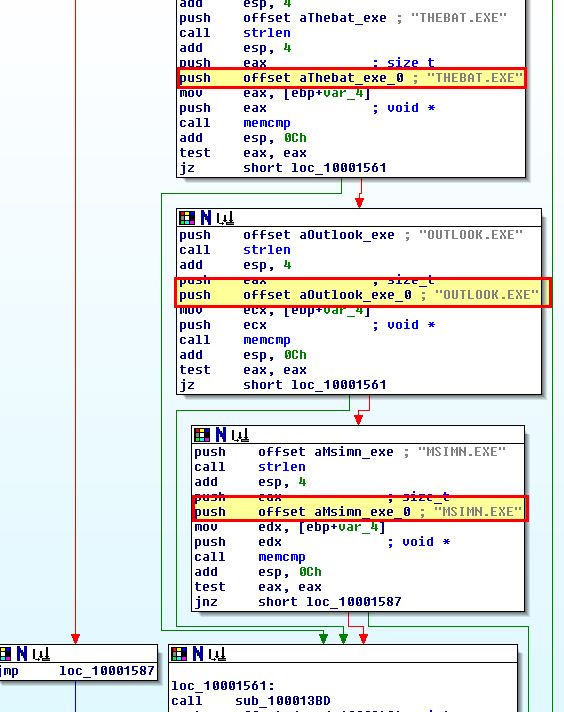Click the color palette icon on the jmp node

5,654
